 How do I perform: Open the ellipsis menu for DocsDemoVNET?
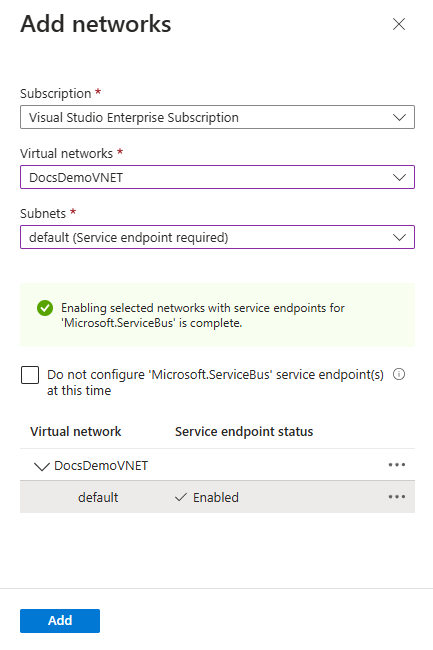397,465
